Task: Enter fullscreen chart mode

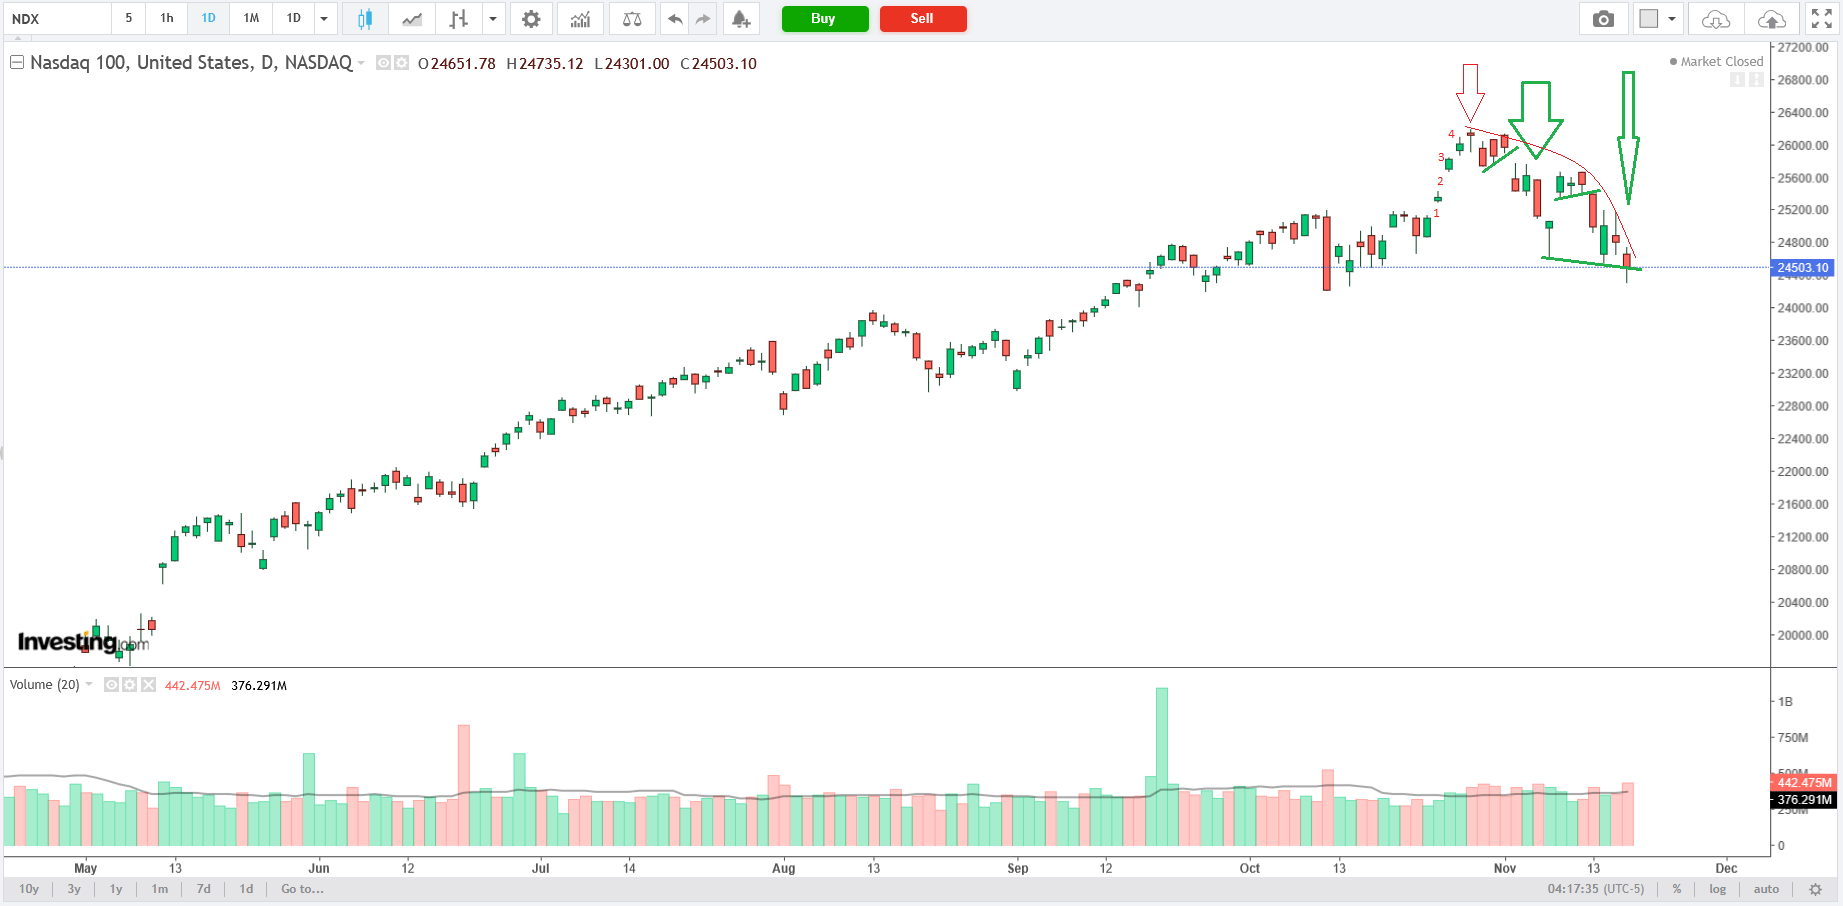Action: point(1821,19)
